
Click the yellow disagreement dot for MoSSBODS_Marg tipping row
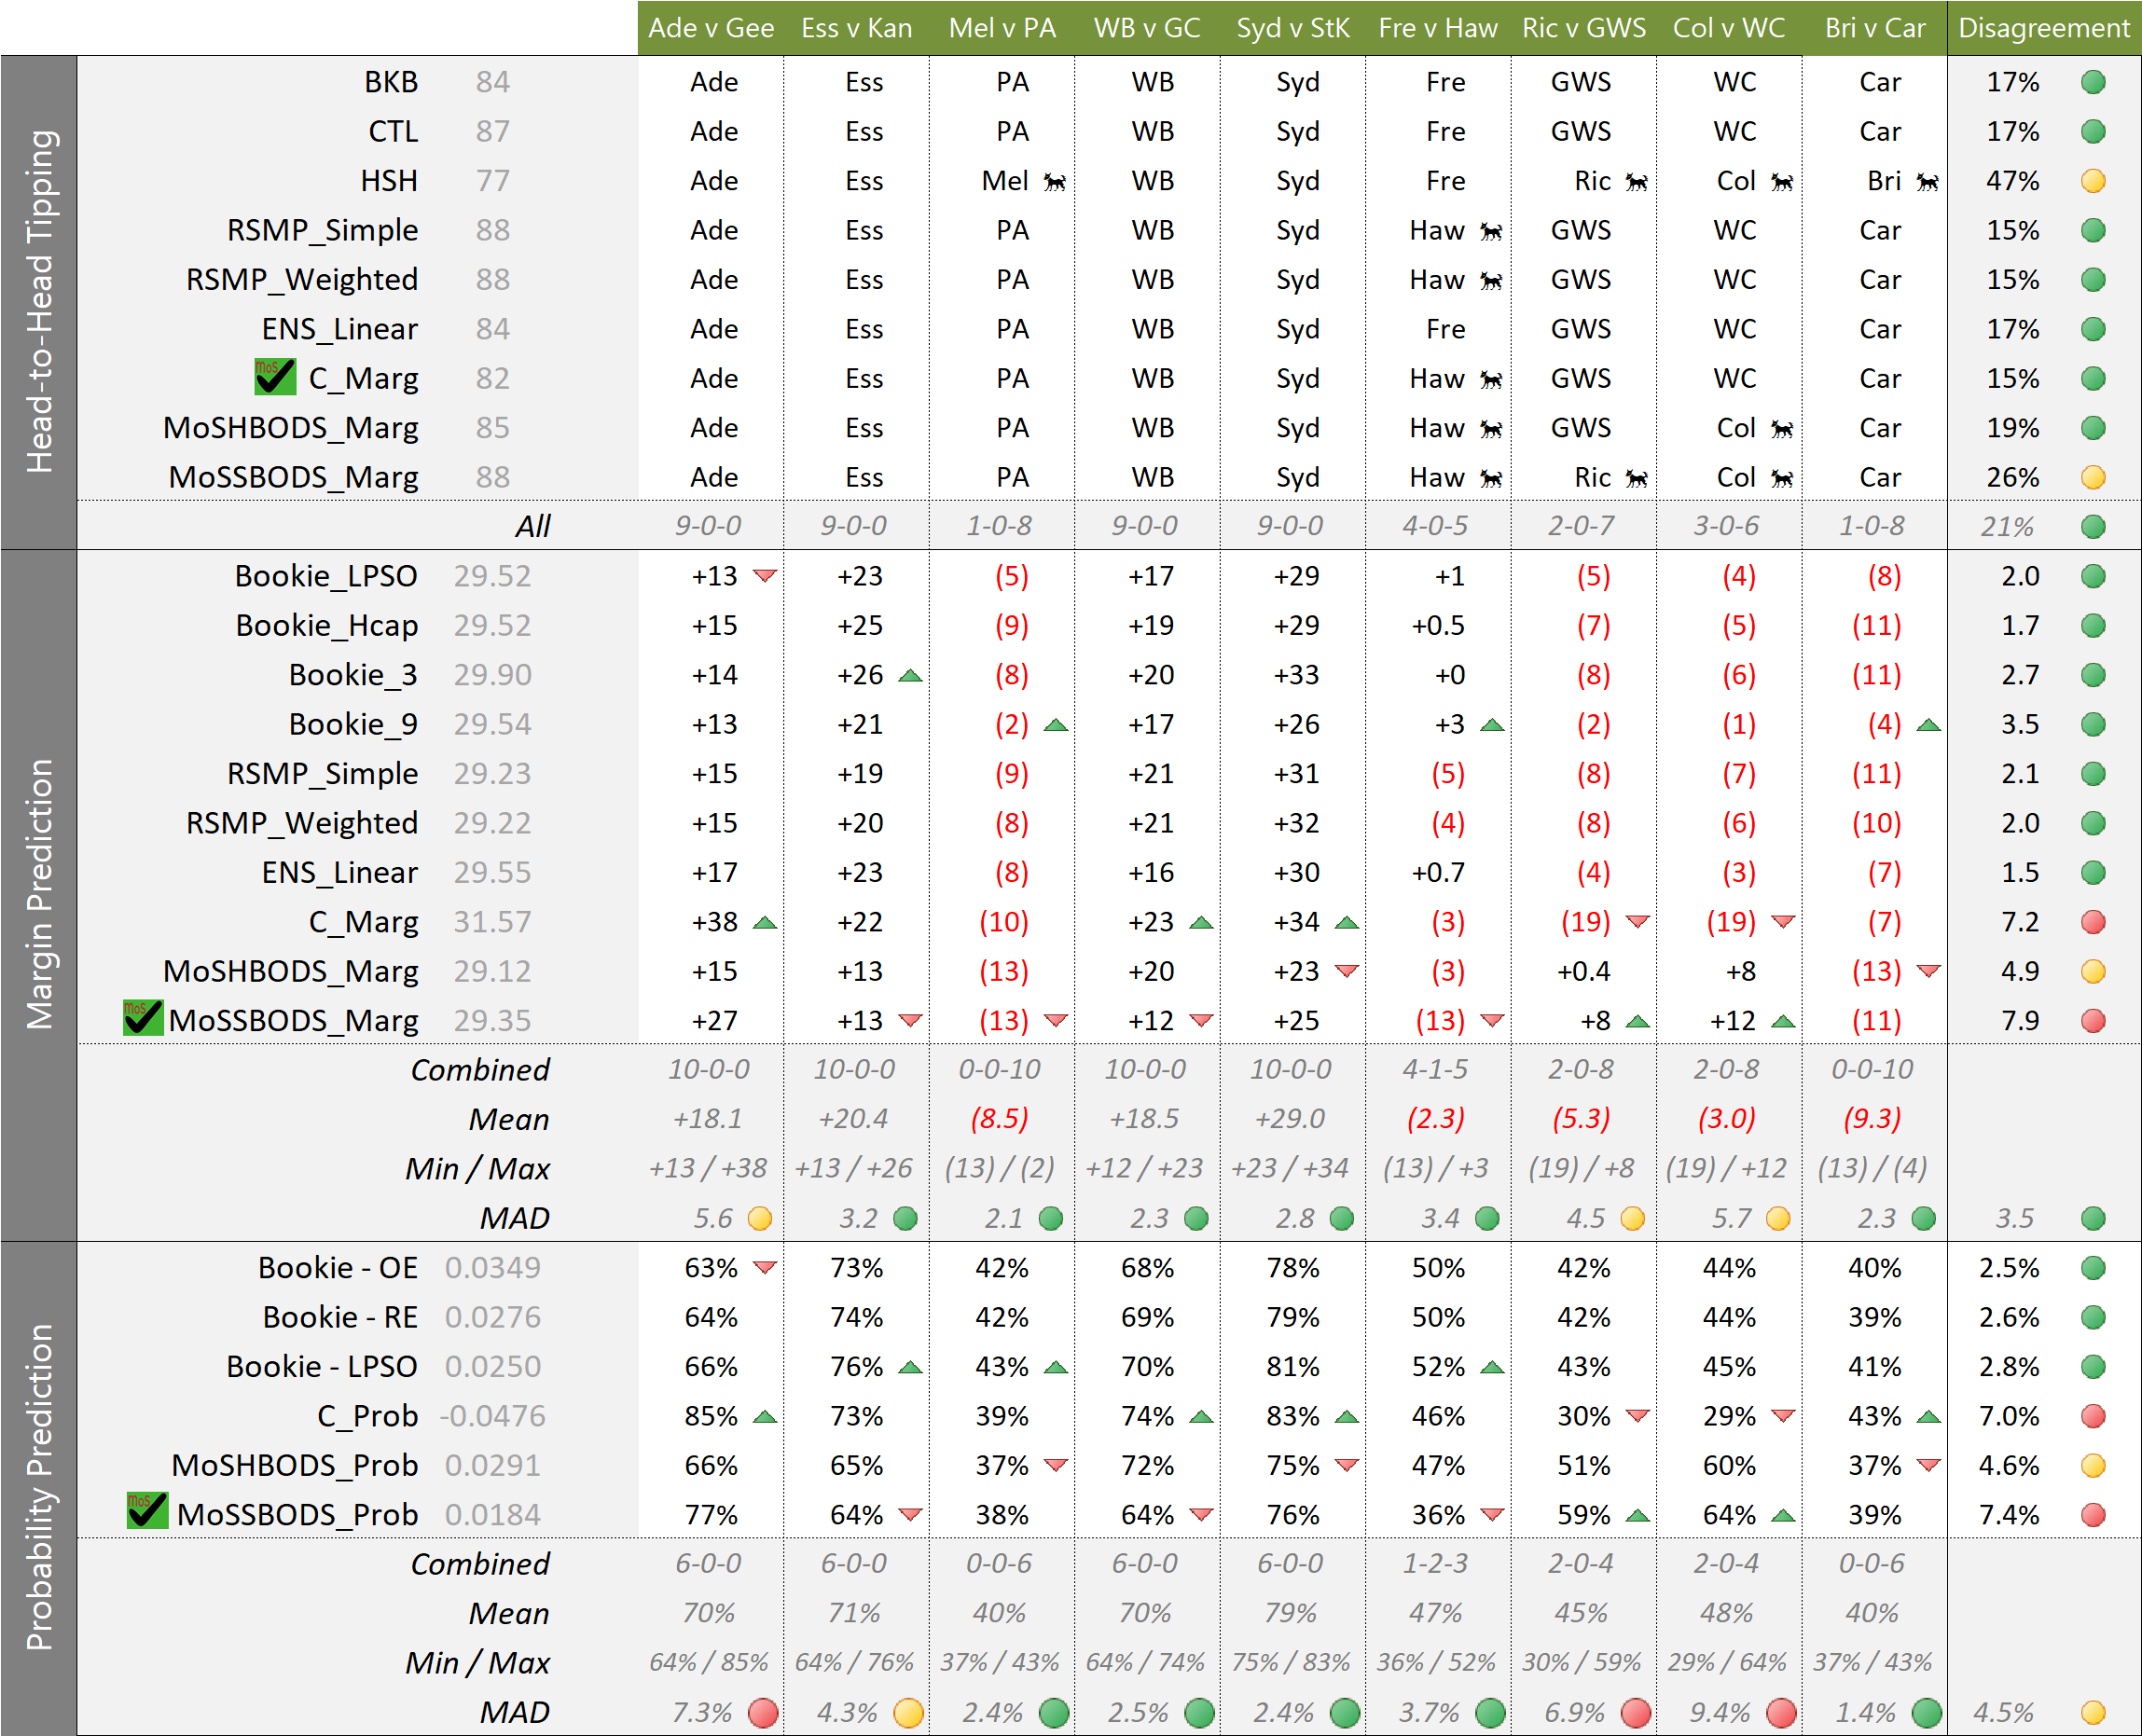pyautogui.click(x=2093, y=478)
